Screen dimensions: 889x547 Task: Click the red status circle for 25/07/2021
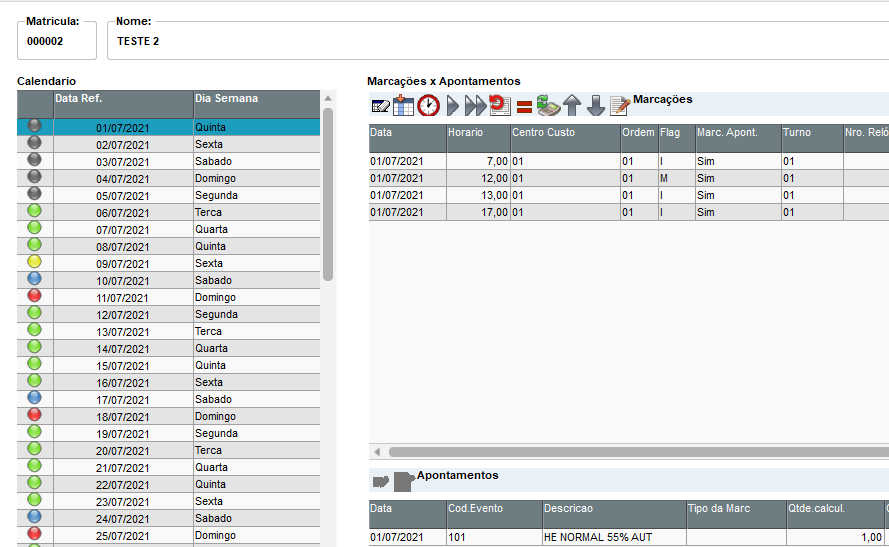pos(35,534)
